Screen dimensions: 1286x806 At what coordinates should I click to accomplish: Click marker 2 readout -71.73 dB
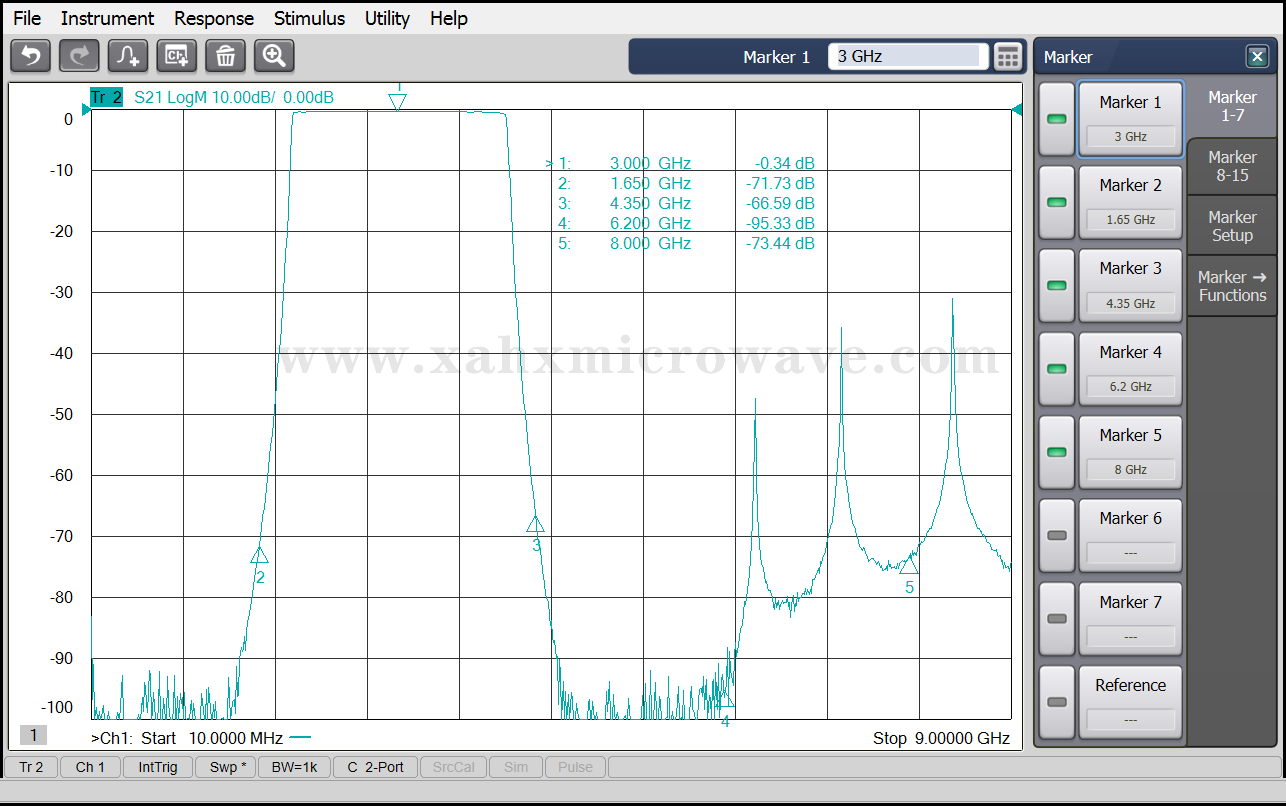pos(780,183)
